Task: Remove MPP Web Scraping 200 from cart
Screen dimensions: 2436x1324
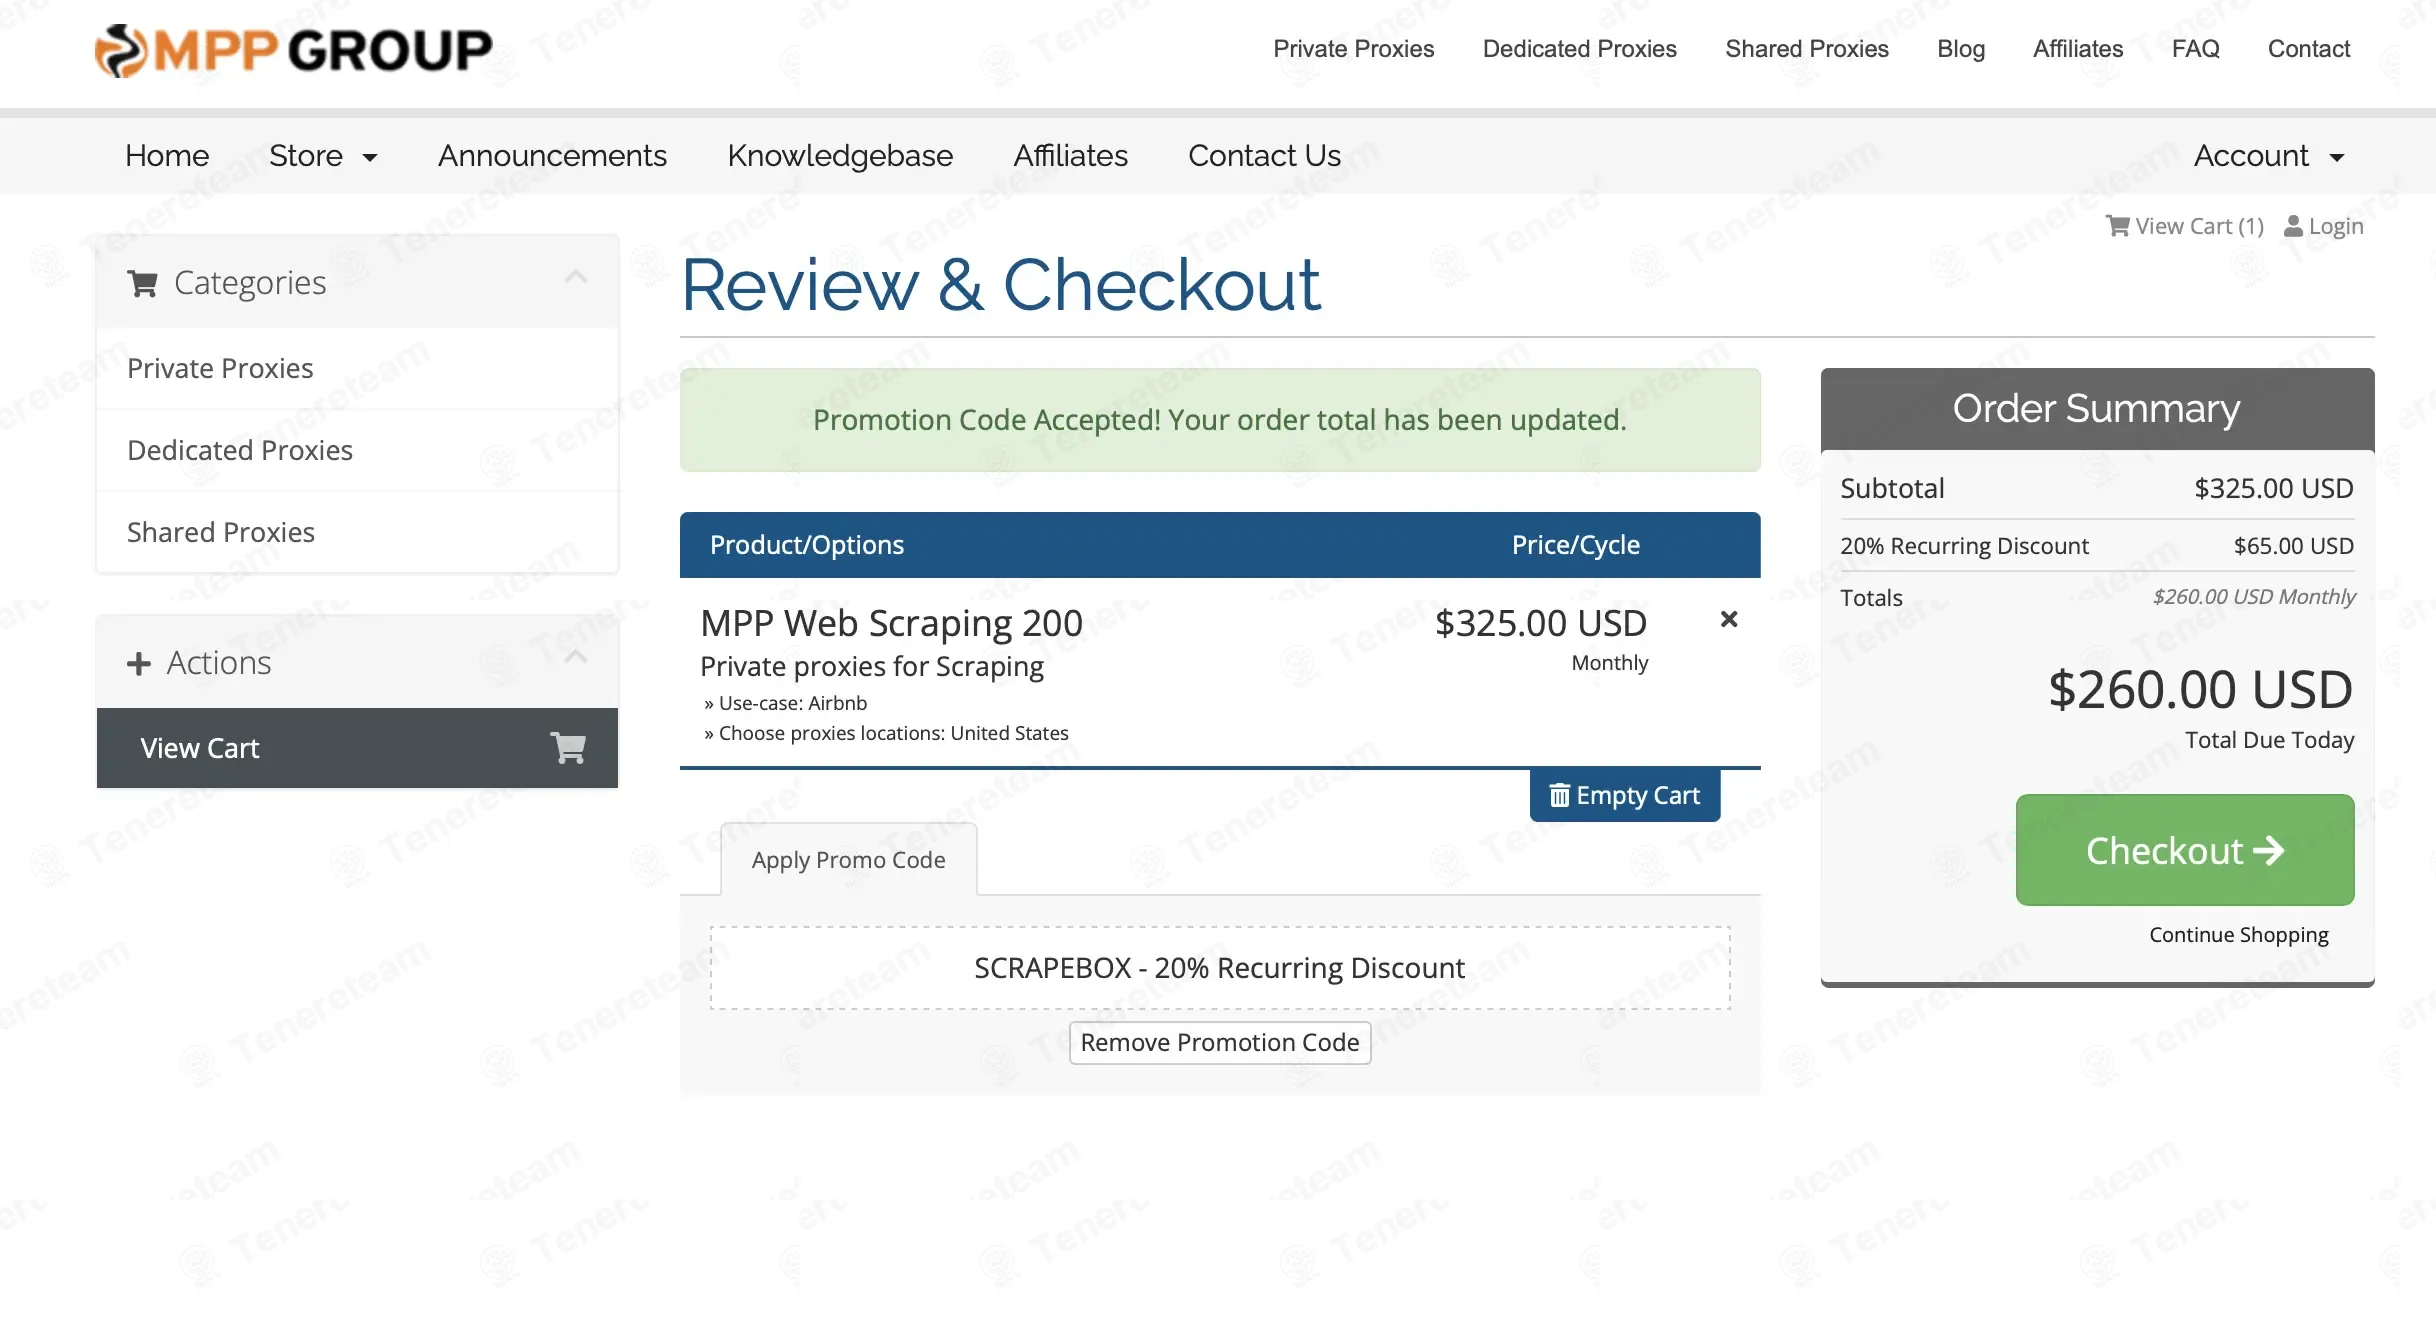Action: pos(1728,620)
